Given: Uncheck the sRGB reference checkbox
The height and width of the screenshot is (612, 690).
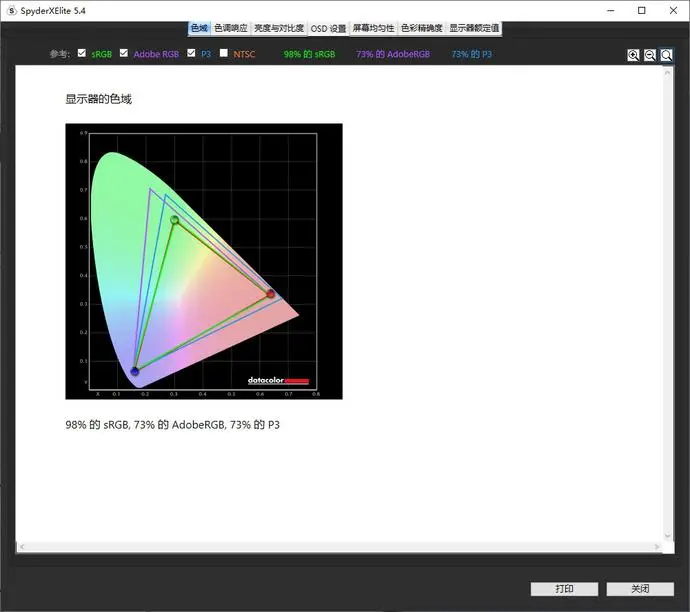Looking at the screenshot, I should click(x=82, y=53).
